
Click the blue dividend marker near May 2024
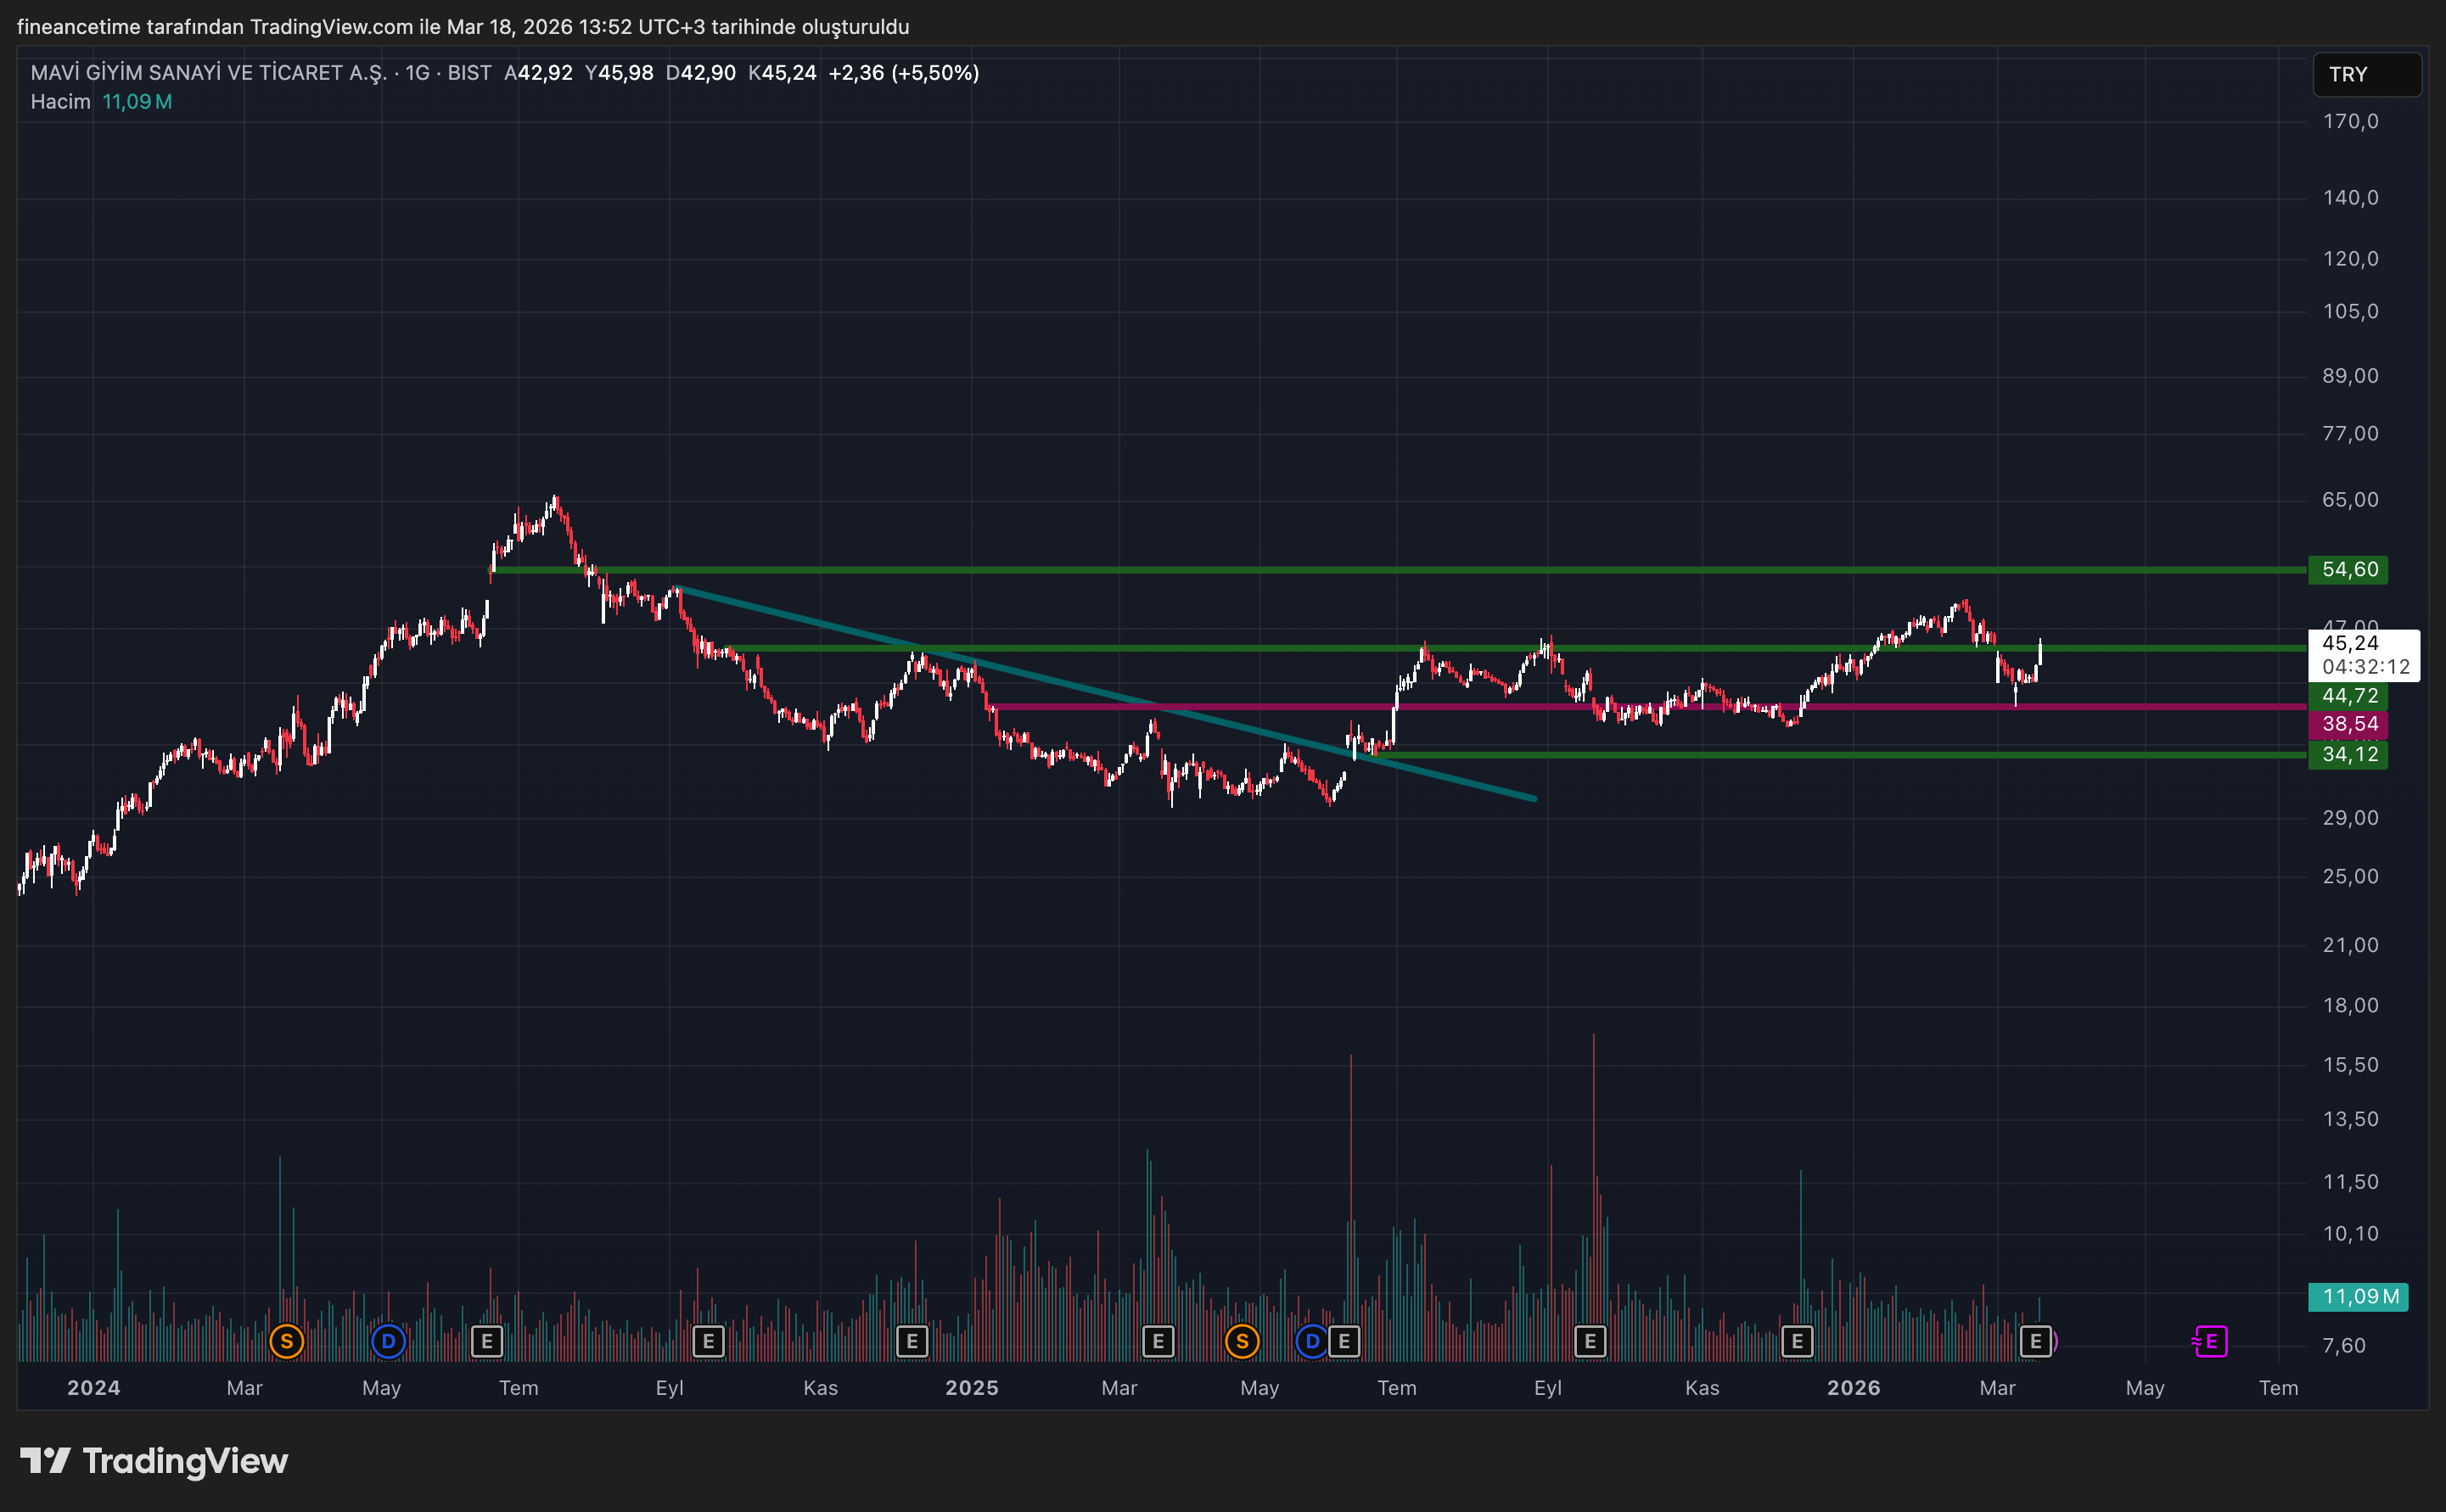388,1341
